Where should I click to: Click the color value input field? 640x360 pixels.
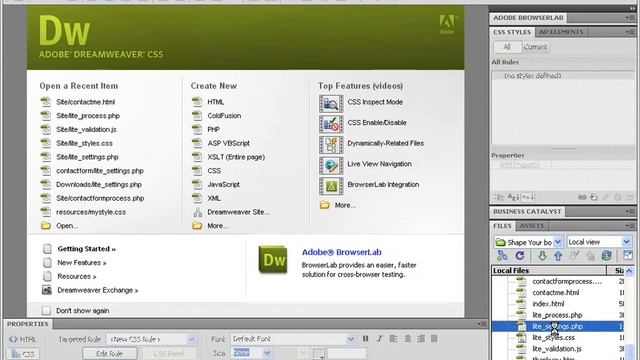(x=347, y=353)
